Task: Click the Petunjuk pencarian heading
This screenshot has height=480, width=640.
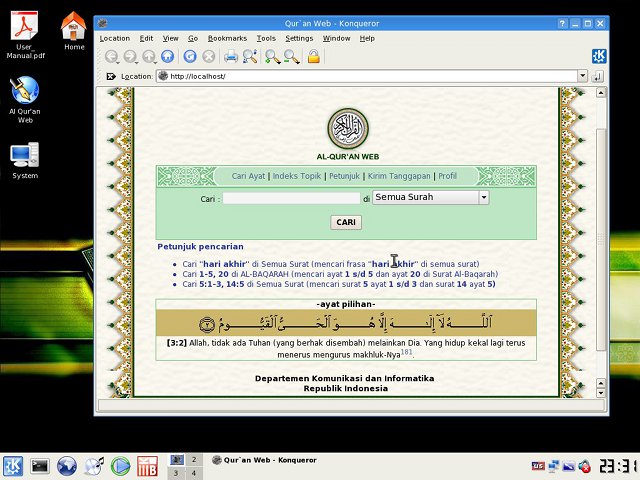Action: click(x=200, y=247)
